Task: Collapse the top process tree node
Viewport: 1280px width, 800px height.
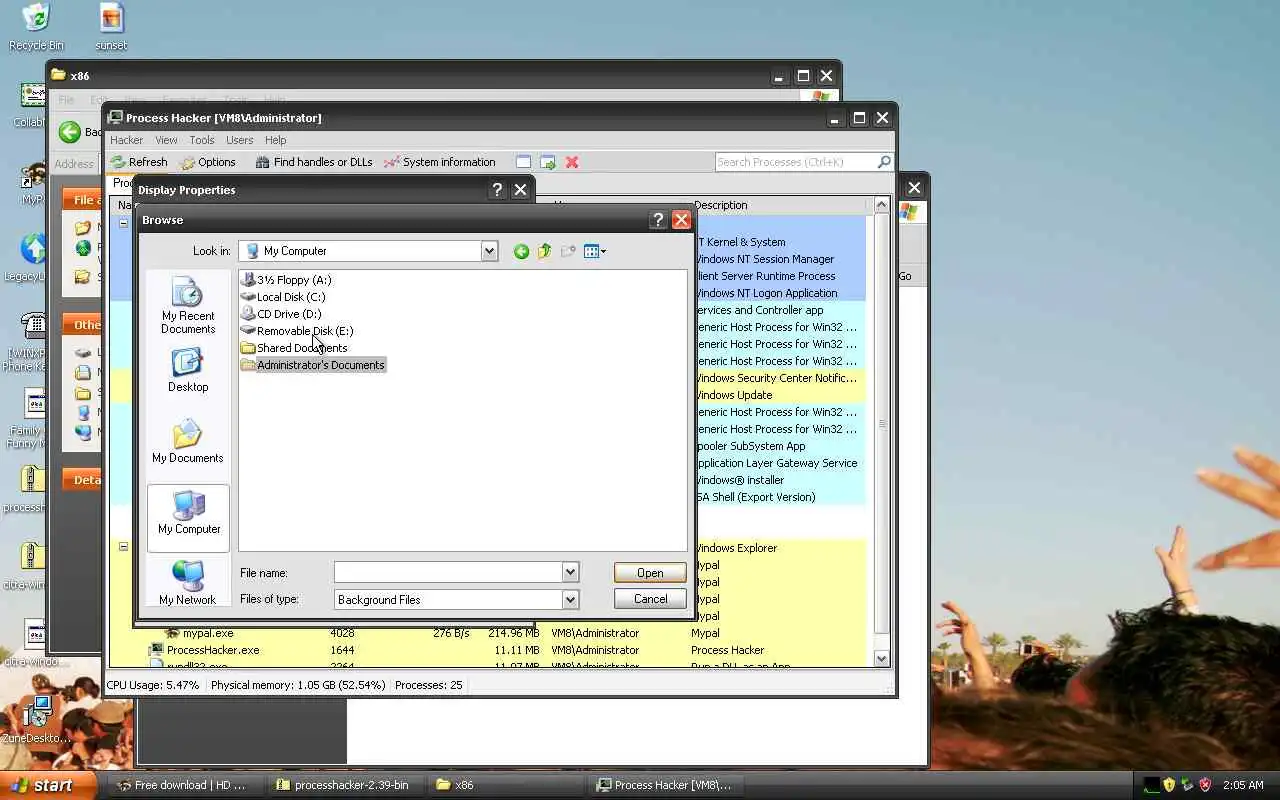Action: 124,224
